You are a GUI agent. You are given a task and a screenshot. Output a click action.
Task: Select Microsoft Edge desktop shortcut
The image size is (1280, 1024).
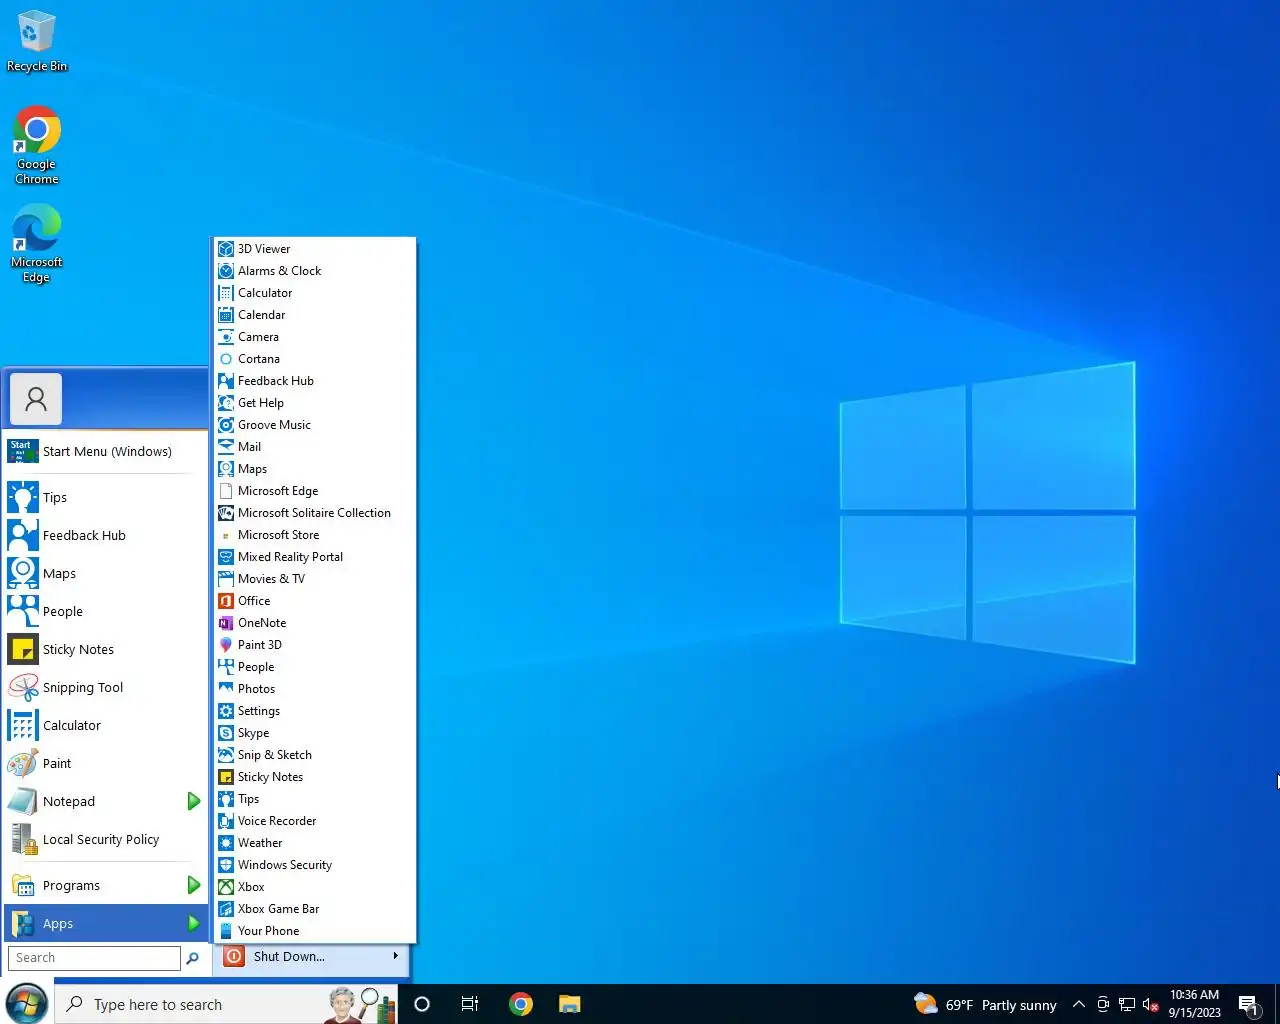[37, 244]
